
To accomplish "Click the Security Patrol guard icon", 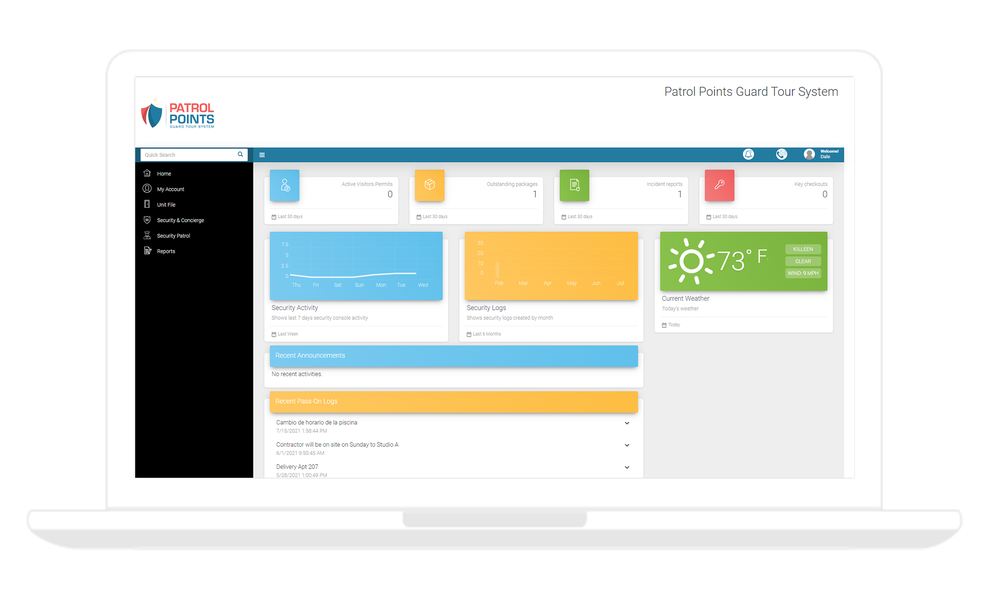I will coord(147,235).
